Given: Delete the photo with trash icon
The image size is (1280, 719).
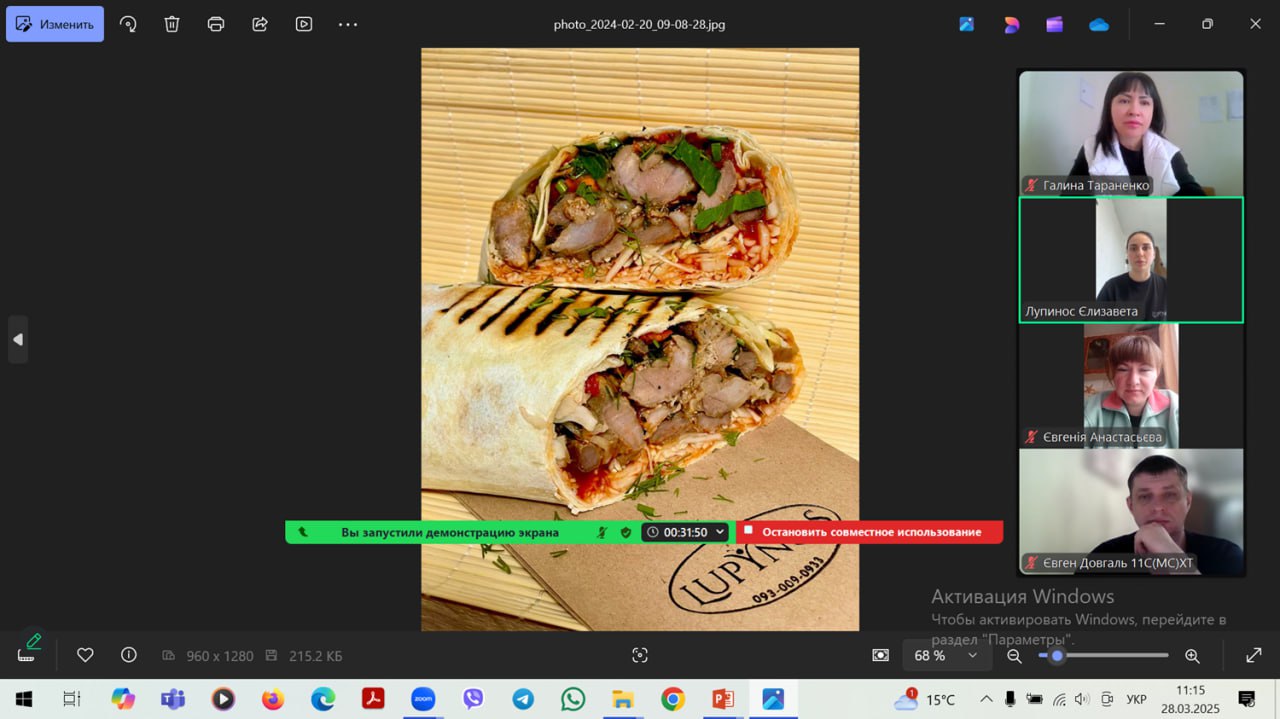Looking at the screenshot, I should point(172,24).
